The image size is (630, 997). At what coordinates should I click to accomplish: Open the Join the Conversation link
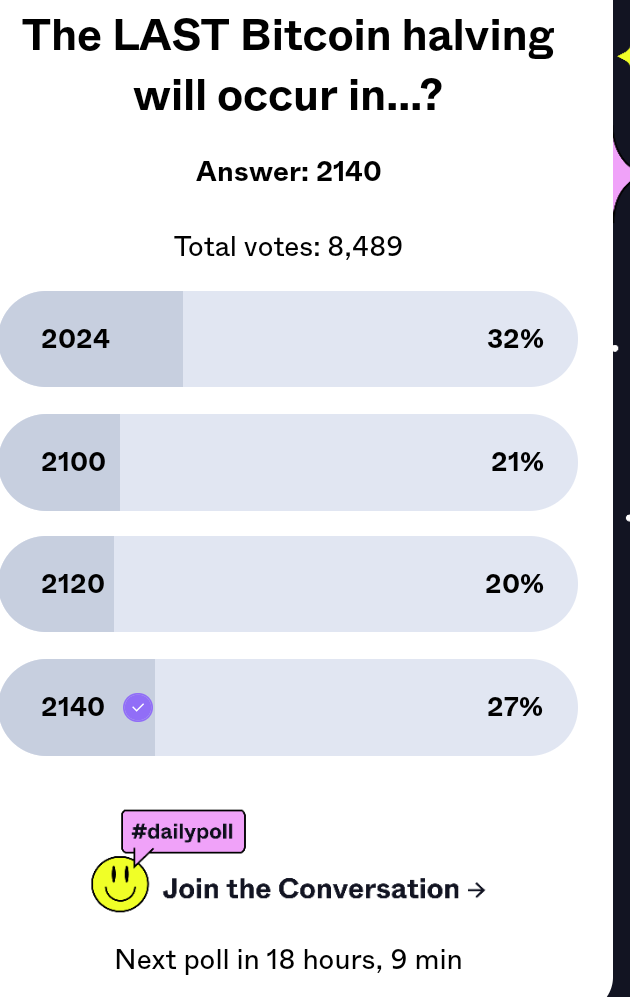coord(324,889)
